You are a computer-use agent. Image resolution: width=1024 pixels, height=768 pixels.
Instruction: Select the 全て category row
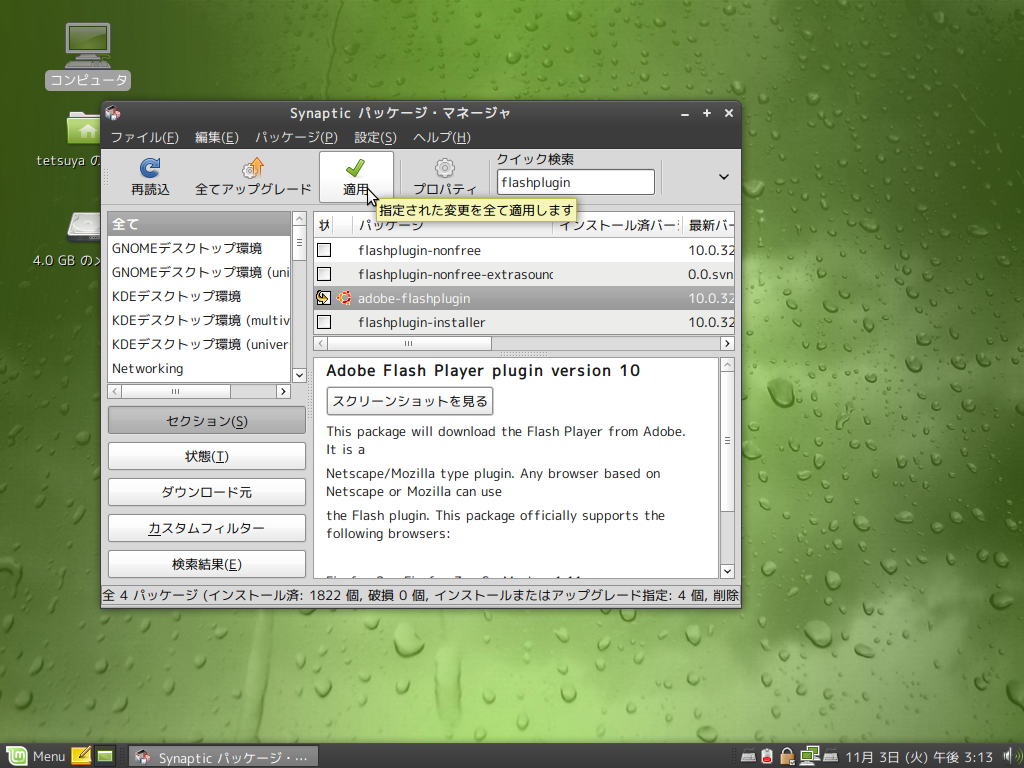pos(199,224)
